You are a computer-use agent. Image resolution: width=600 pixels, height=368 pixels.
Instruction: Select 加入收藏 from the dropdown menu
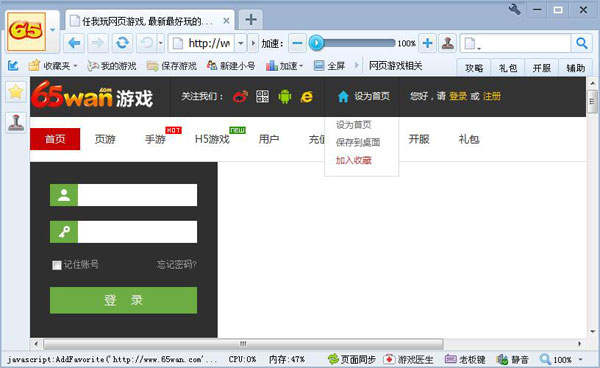click(354, 160)
